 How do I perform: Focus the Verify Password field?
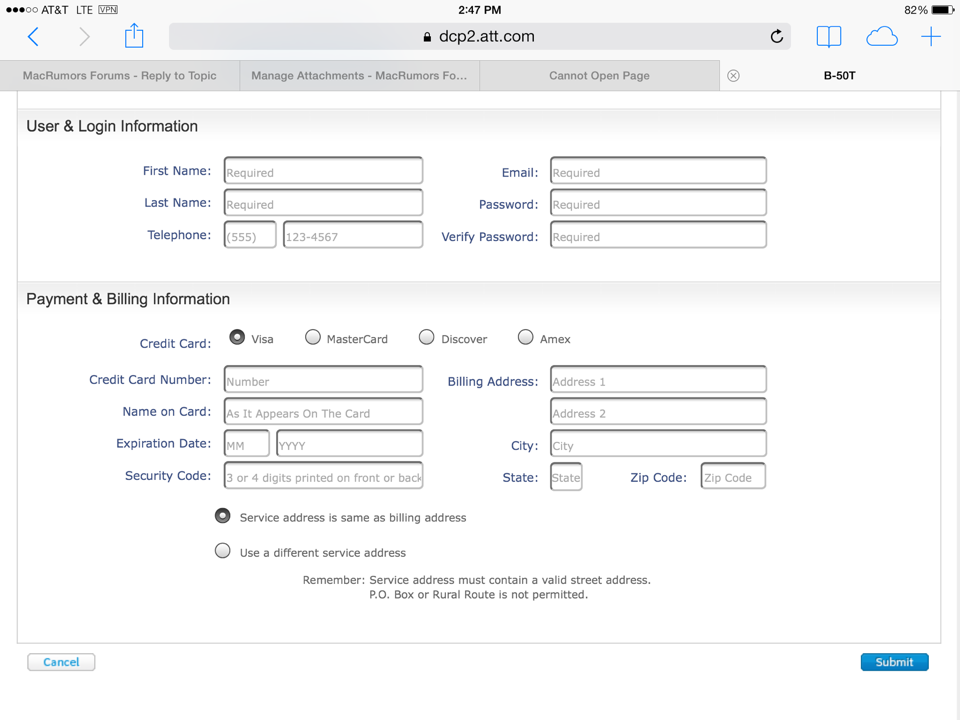click(x=658, y=235)
